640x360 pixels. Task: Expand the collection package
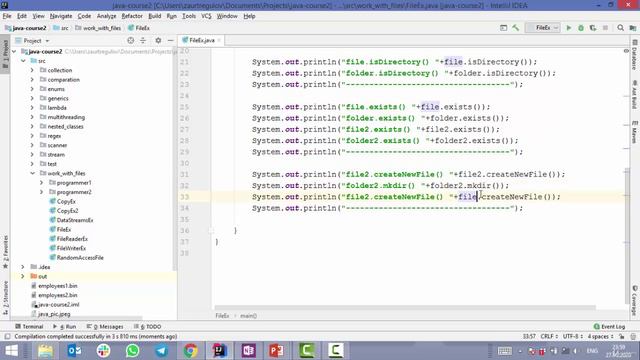click(x=32, y=70)
